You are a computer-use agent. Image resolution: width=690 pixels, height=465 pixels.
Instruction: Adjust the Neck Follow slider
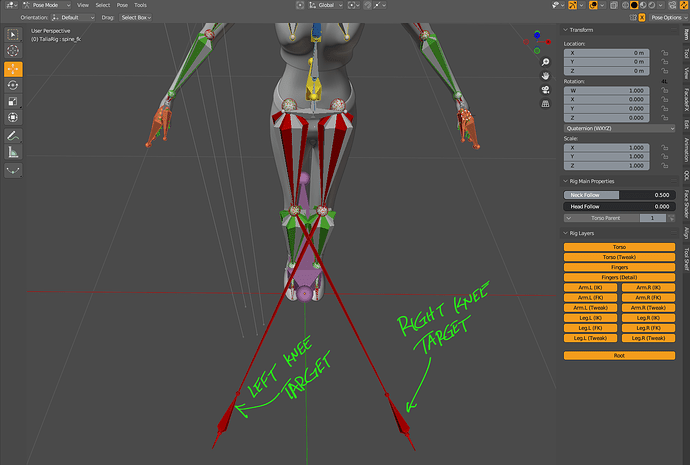point(619,195)
